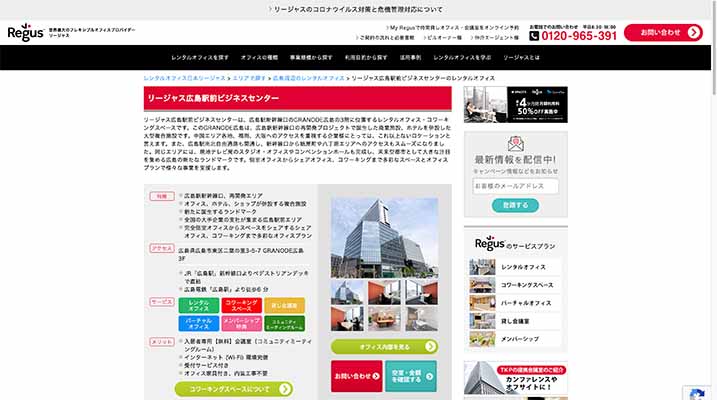Open レンタルオフィスを学ぶ navigation menu
This screenshot has height=400, width=717.
pyautogui.click(x=462, y=58)
